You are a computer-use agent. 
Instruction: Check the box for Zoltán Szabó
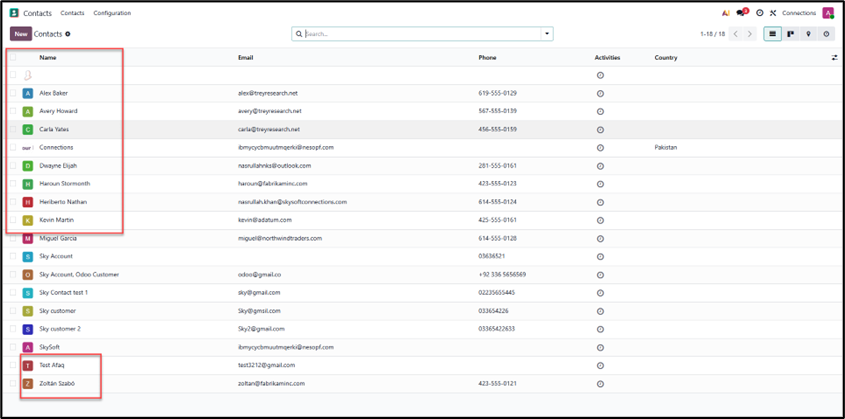[x=13, y=383]
